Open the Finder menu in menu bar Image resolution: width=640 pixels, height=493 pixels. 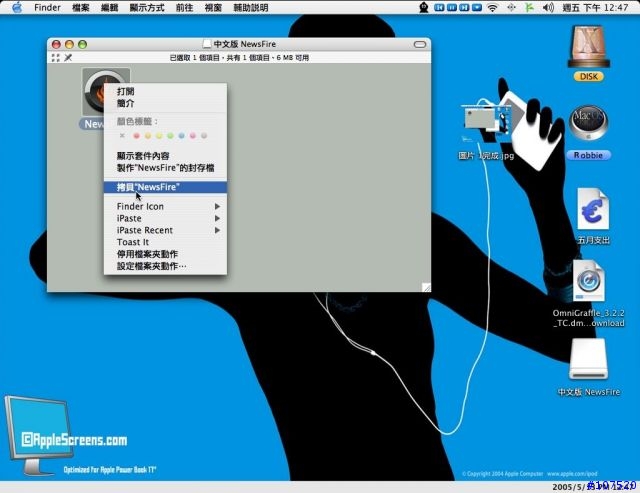pyautogui.click(x=47, y=7)
